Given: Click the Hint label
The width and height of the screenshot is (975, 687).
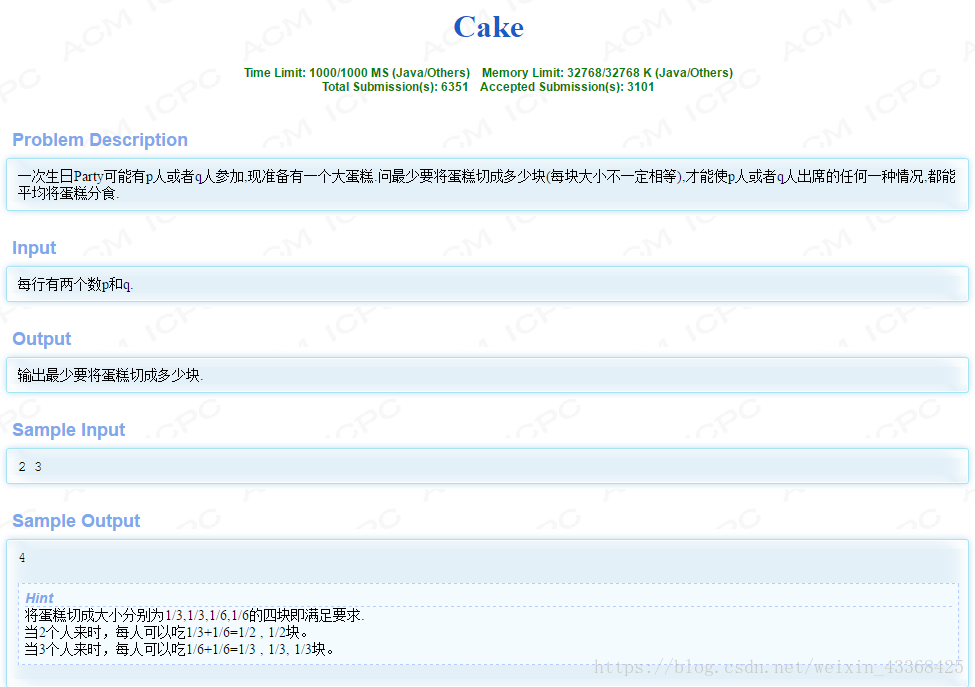Looking at the screenshot, I should (40, 598).
